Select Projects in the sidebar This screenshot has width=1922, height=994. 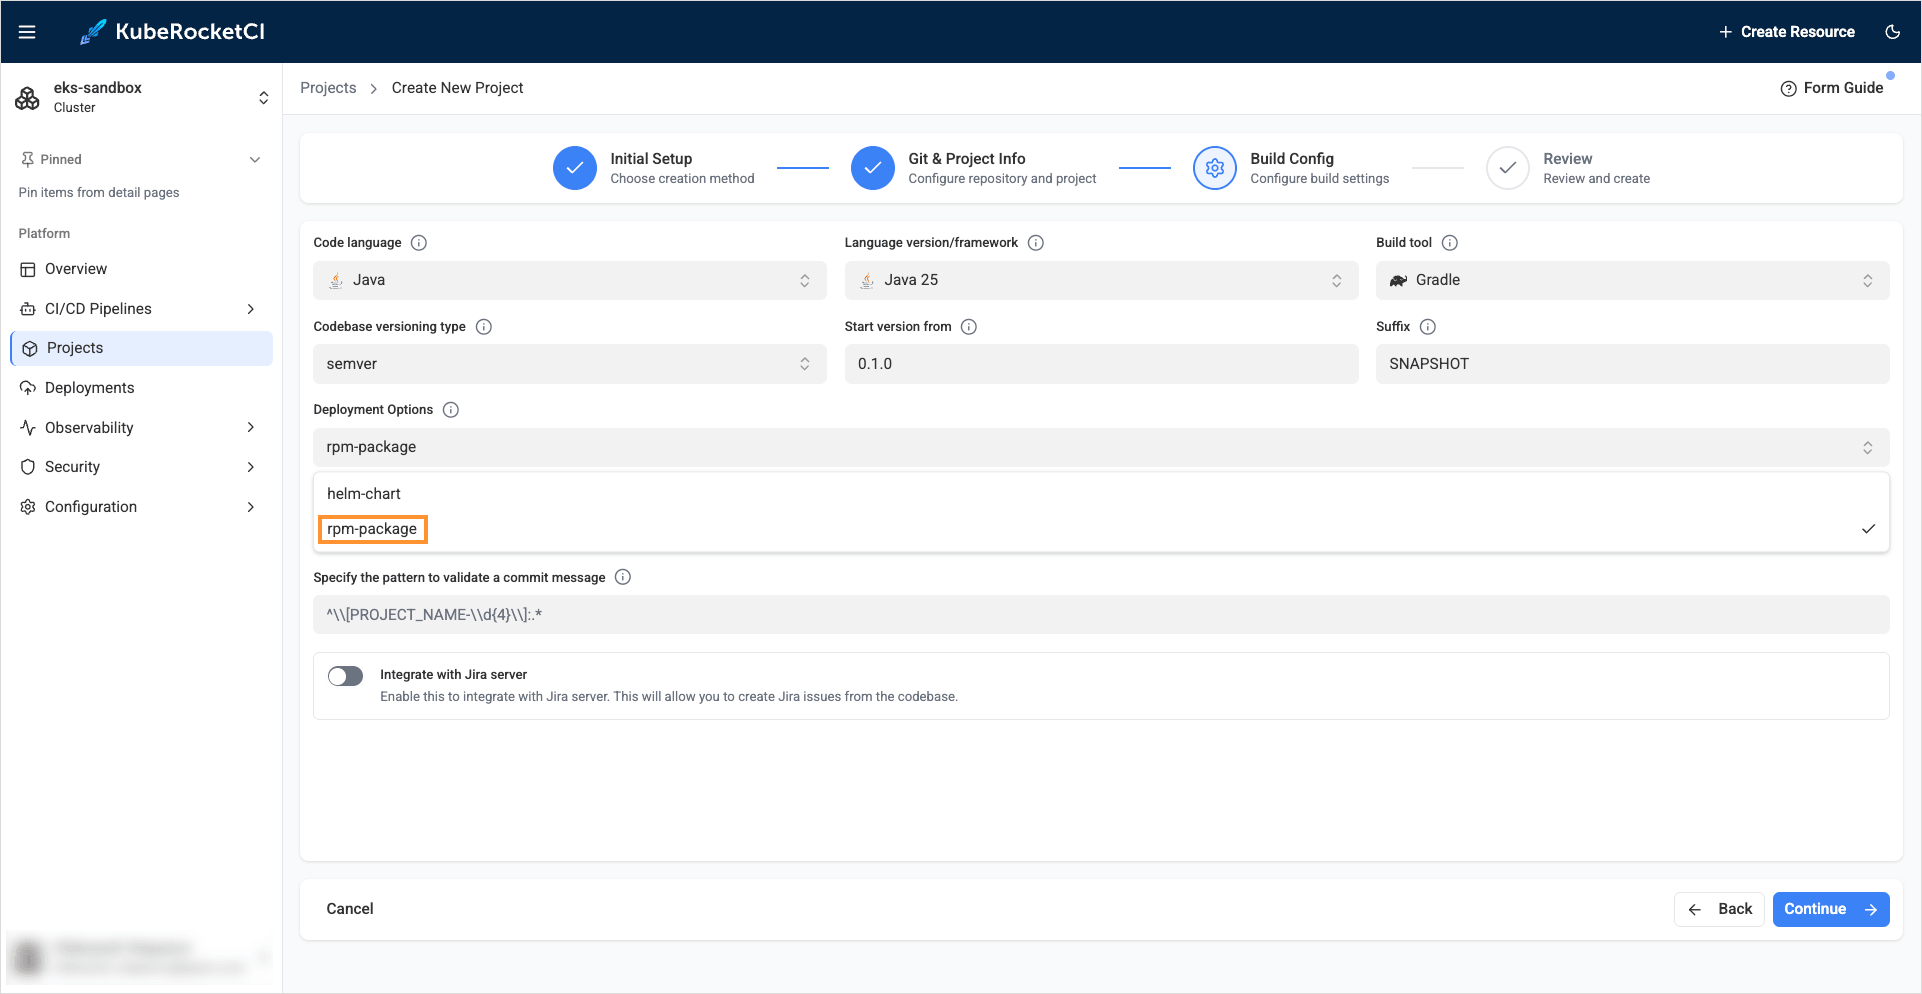tap(141, 348)
